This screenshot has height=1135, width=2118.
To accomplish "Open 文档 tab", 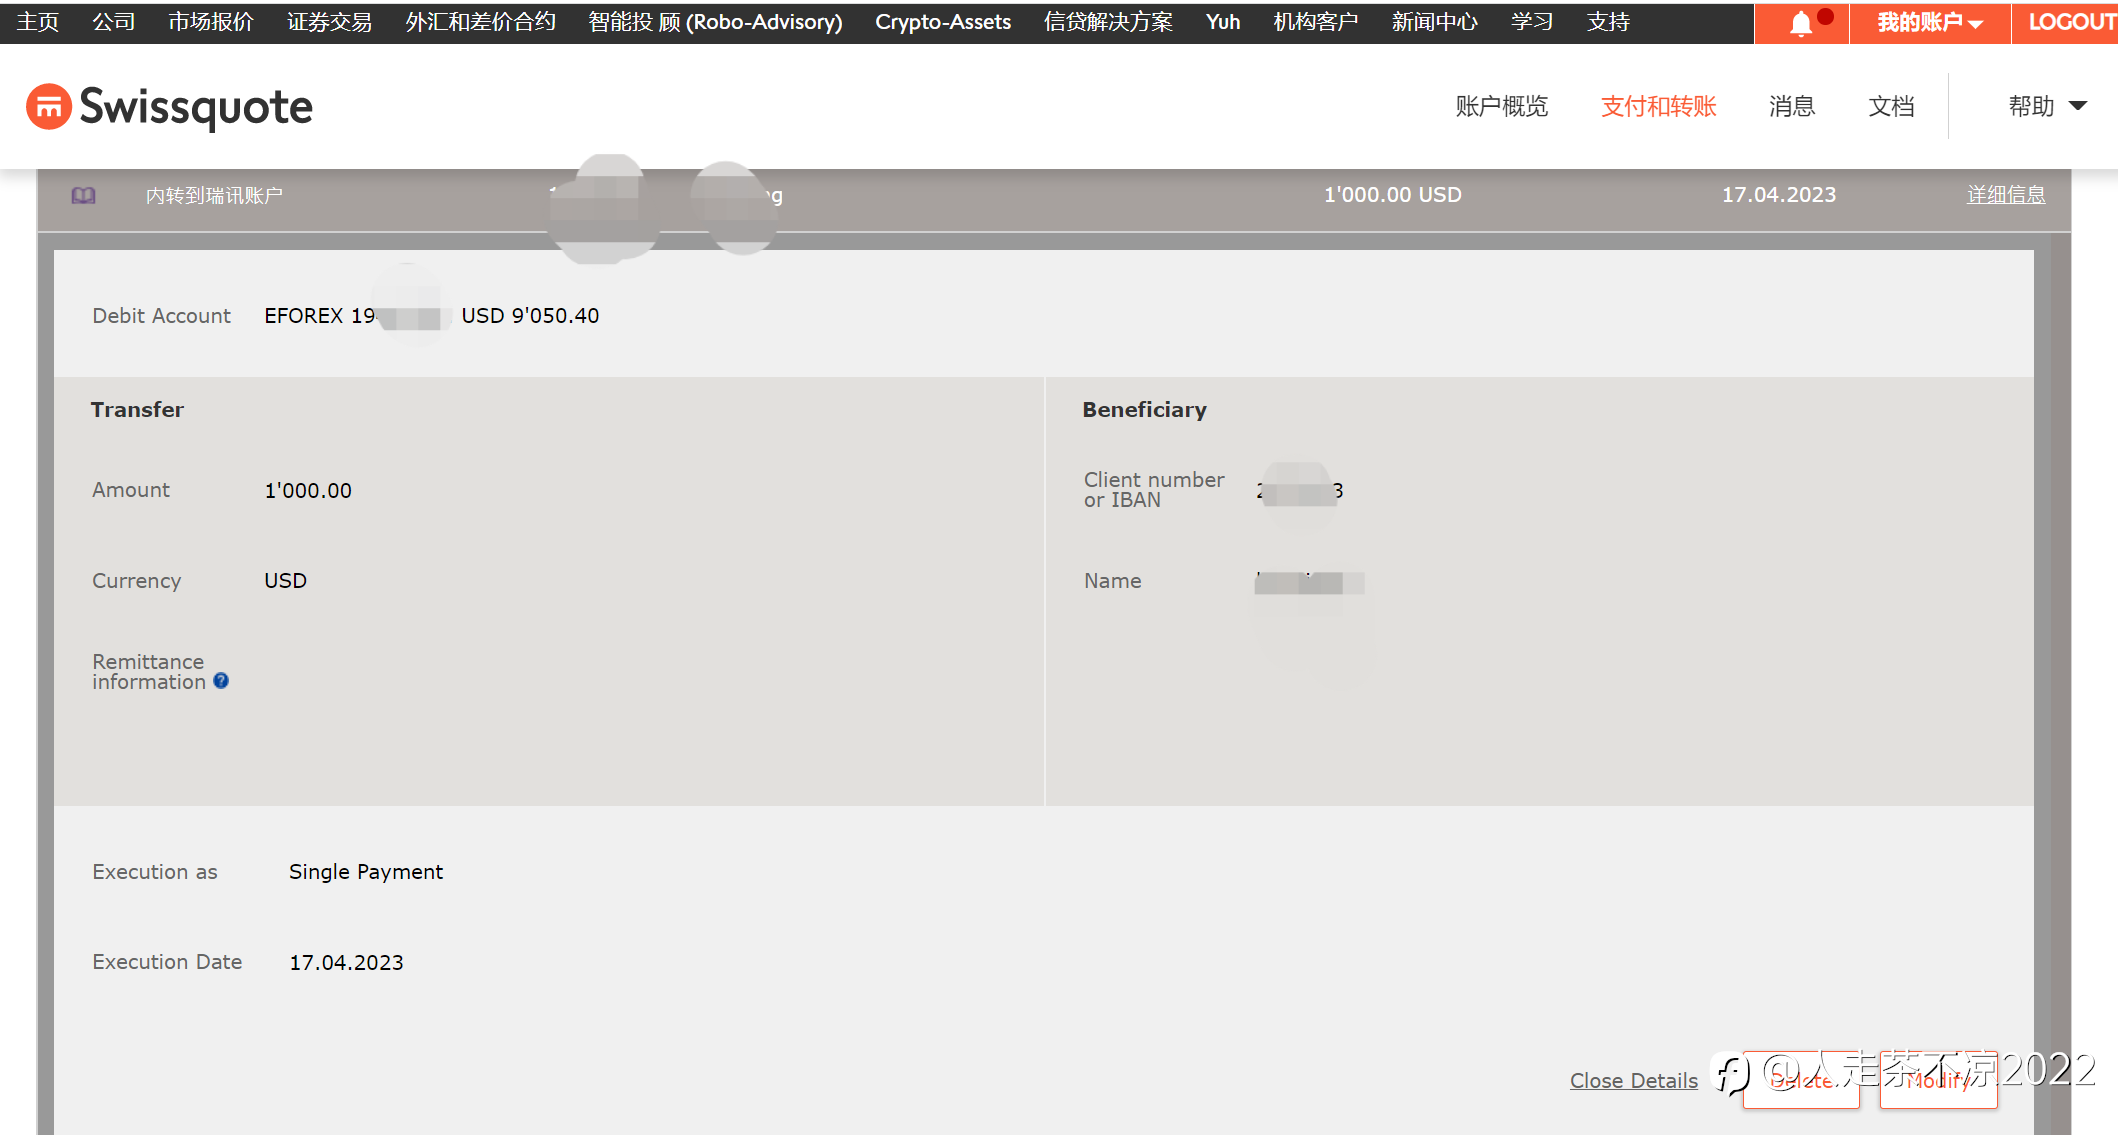I will [x=1891, y=106].
